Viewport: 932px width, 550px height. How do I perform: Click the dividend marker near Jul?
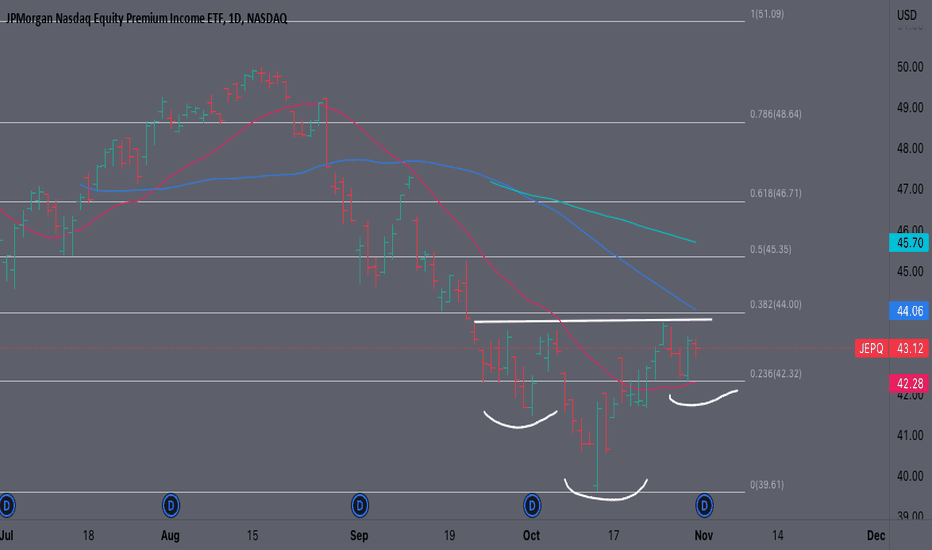click(x=7, y=506)
